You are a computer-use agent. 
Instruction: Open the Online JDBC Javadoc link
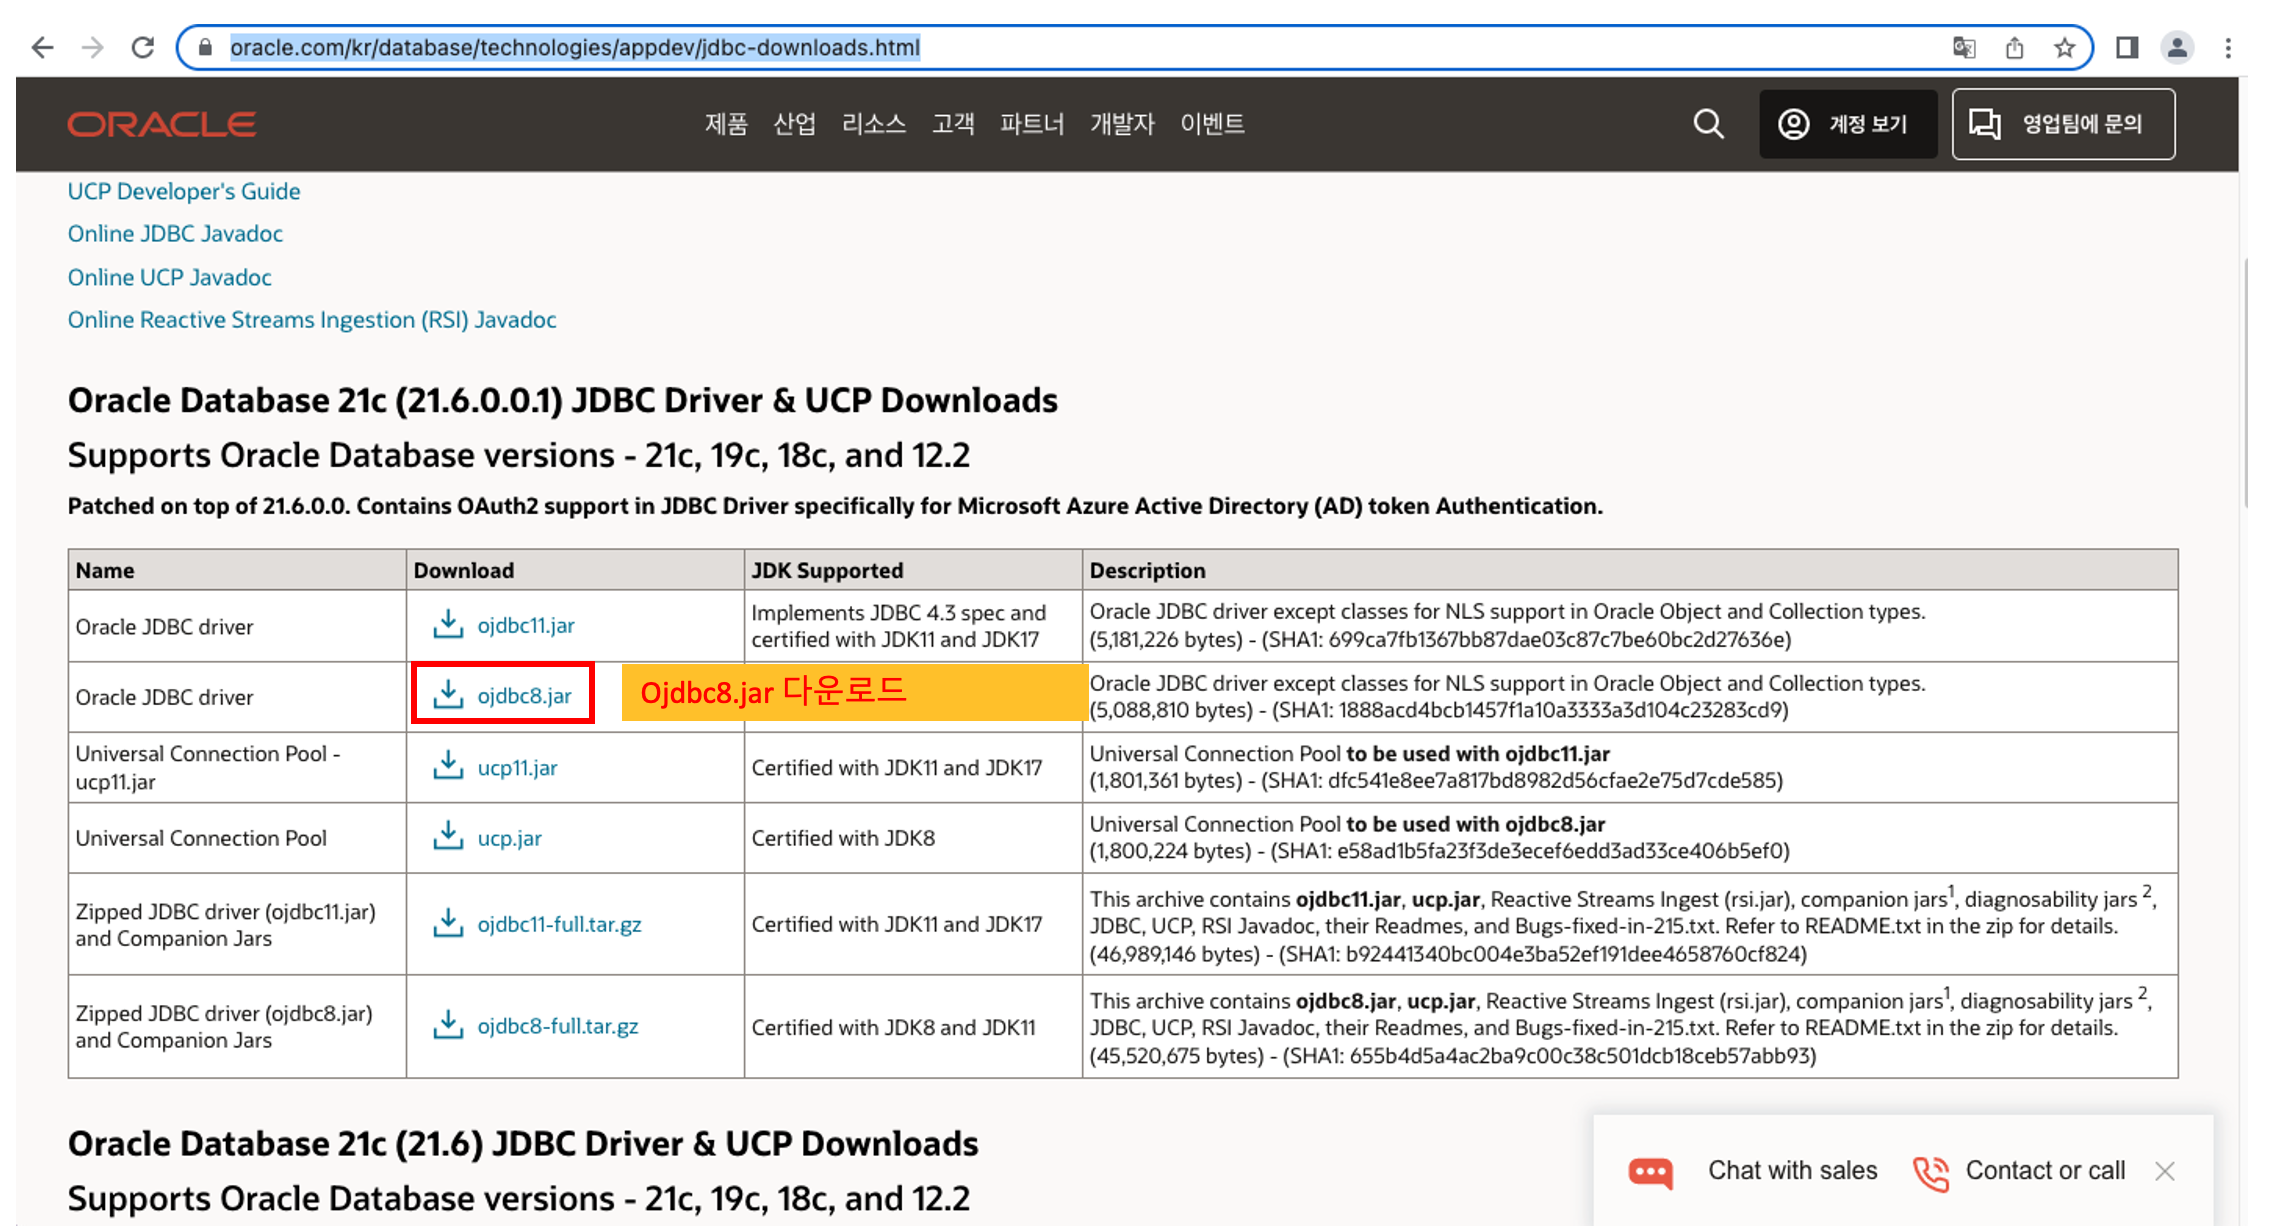pos(175,233)
